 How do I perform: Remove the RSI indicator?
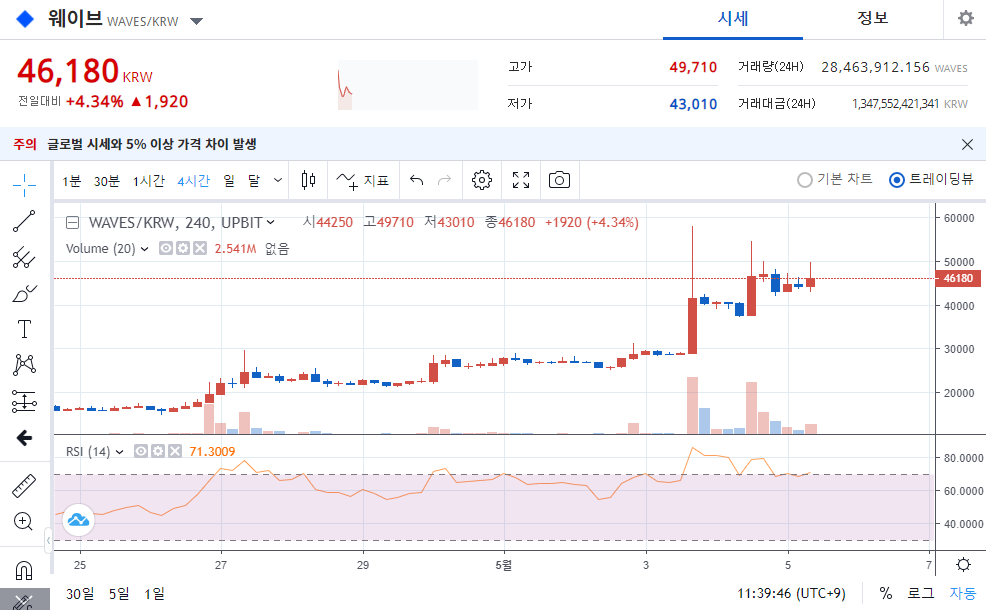point(175,451)
